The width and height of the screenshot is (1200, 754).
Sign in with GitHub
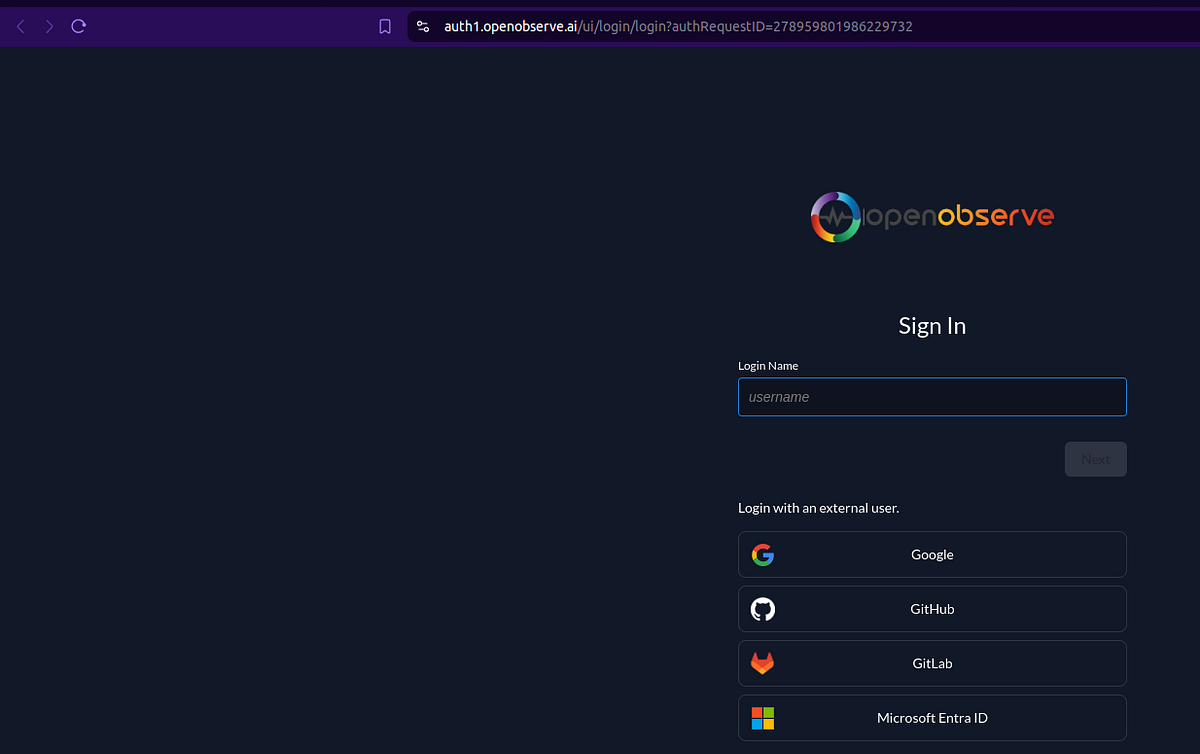(932, 609)
